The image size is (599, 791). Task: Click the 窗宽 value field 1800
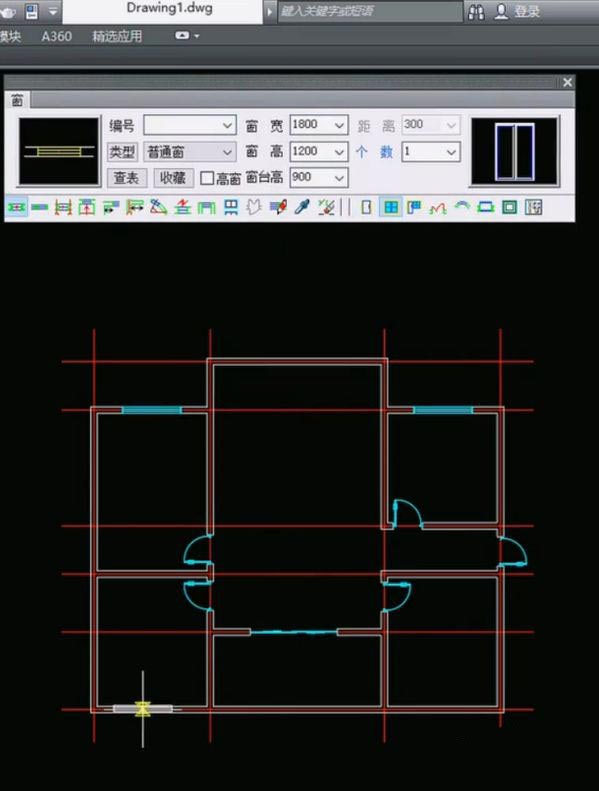coord(311,125)
